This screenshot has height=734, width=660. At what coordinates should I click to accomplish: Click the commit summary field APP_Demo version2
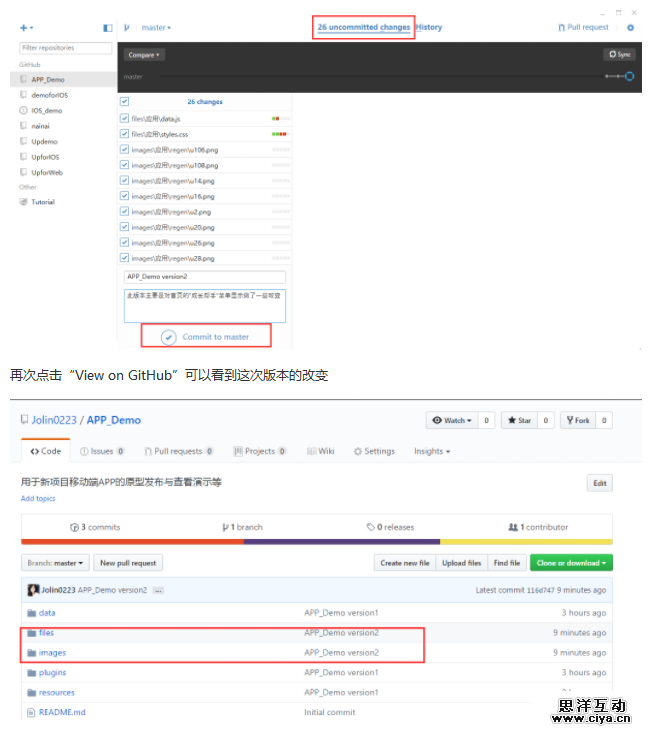(205, 277)
